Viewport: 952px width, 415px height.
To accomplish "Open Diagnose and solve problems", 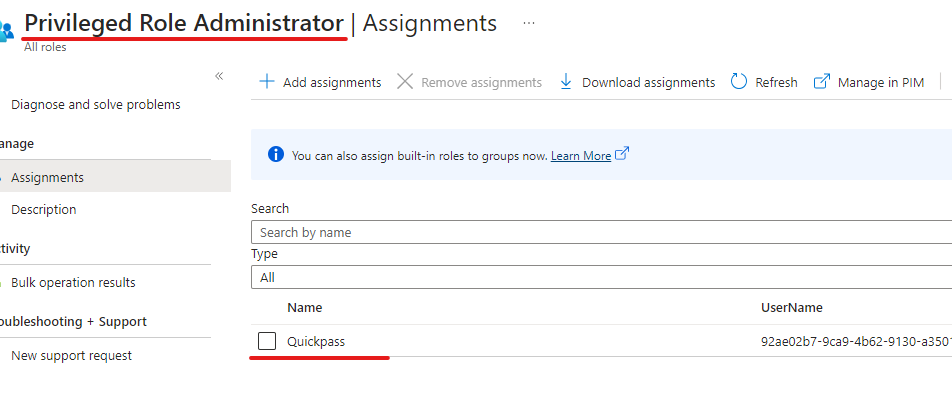I will click(x=96, y=104).
